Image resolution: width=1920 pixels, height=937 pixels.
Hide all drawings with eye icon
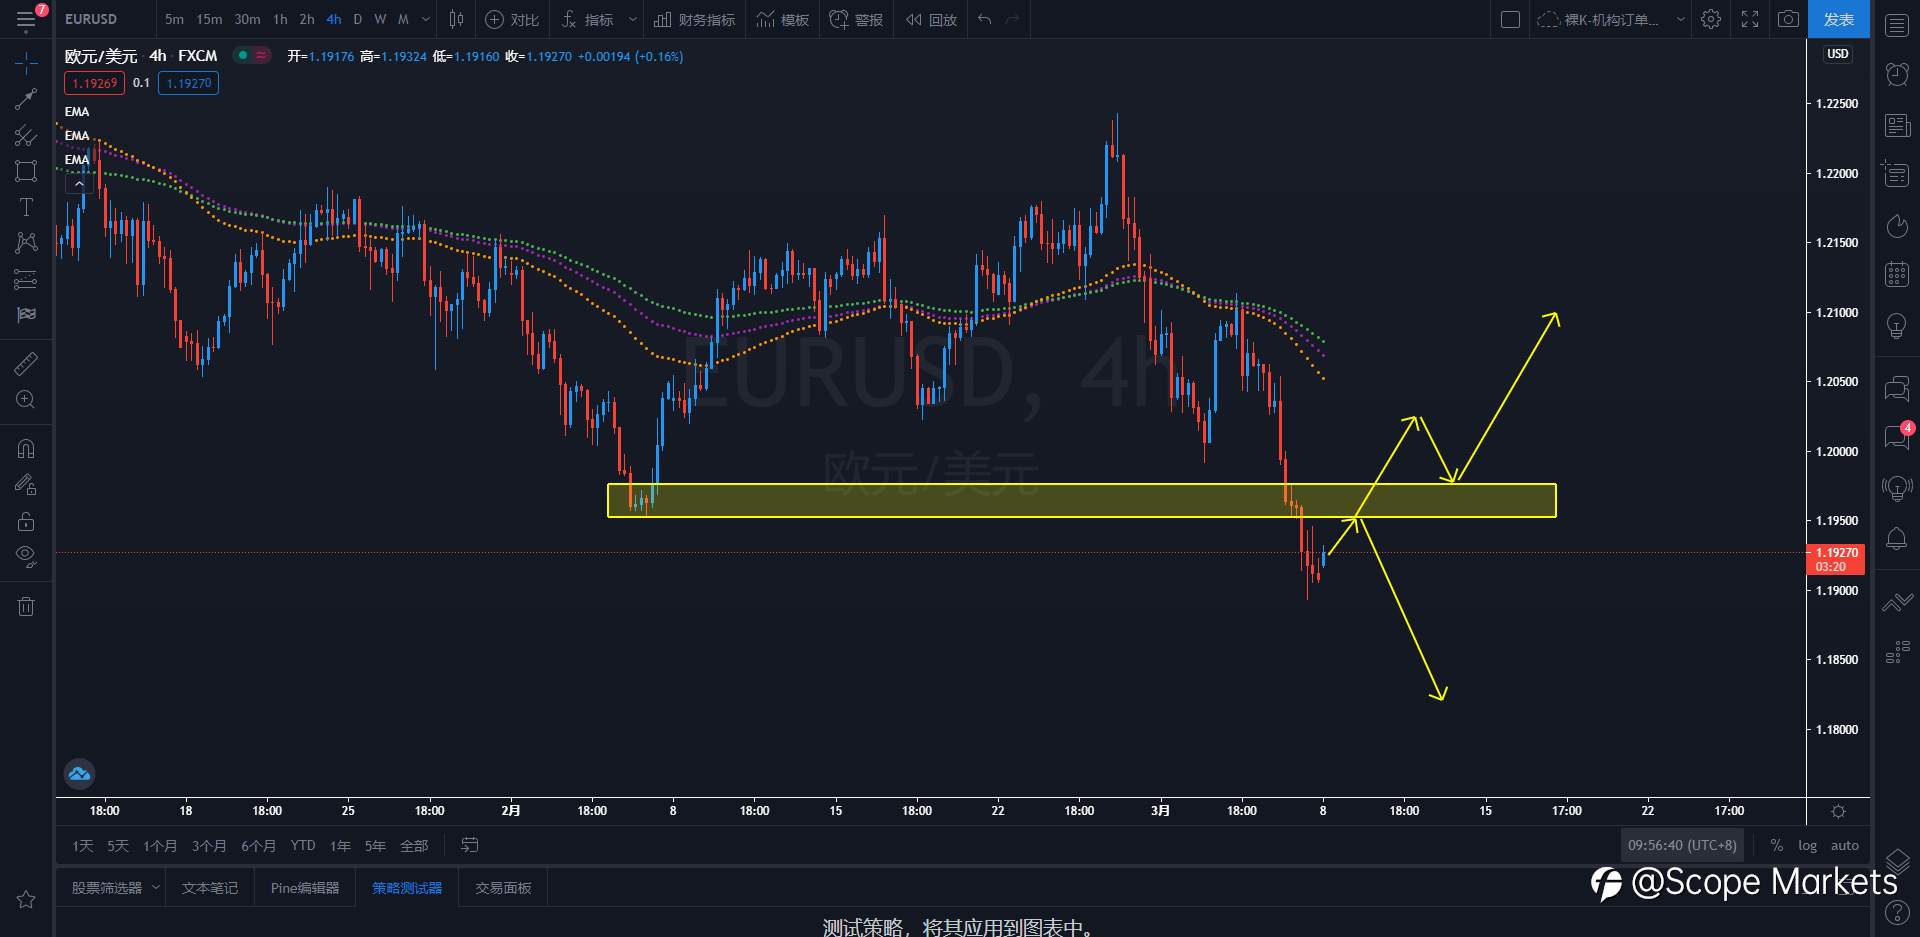coord(26,556)
